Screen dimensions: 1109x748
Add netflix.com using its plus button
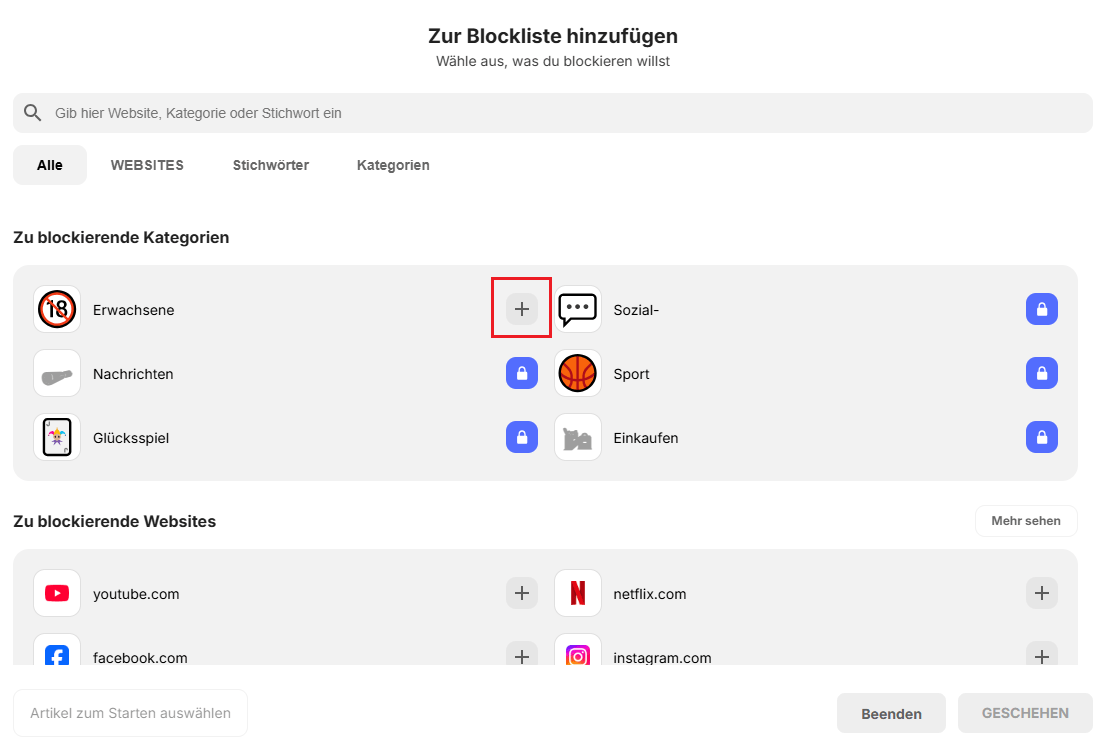pyautogui.click(x=1041, y=594)
